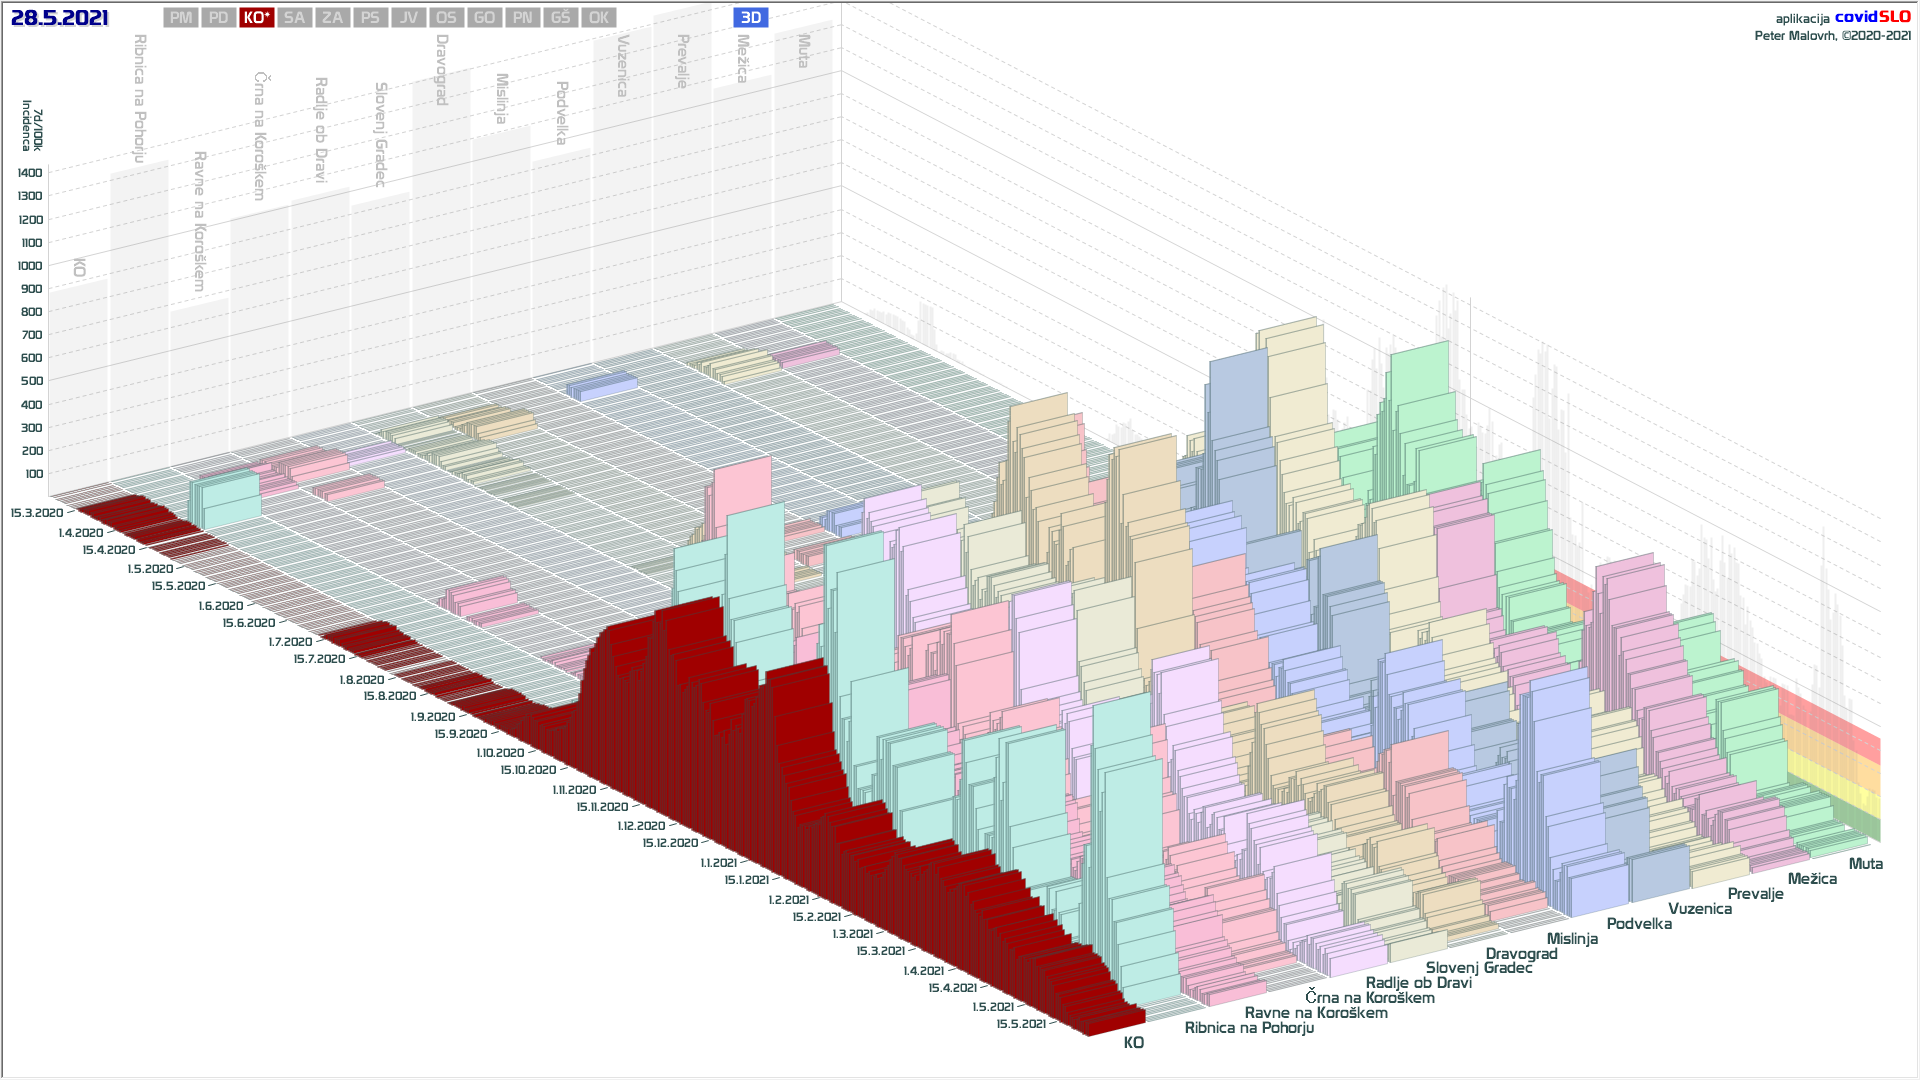Click the covidSLO application title
1920x1080 pixels.
(1872, 17)
